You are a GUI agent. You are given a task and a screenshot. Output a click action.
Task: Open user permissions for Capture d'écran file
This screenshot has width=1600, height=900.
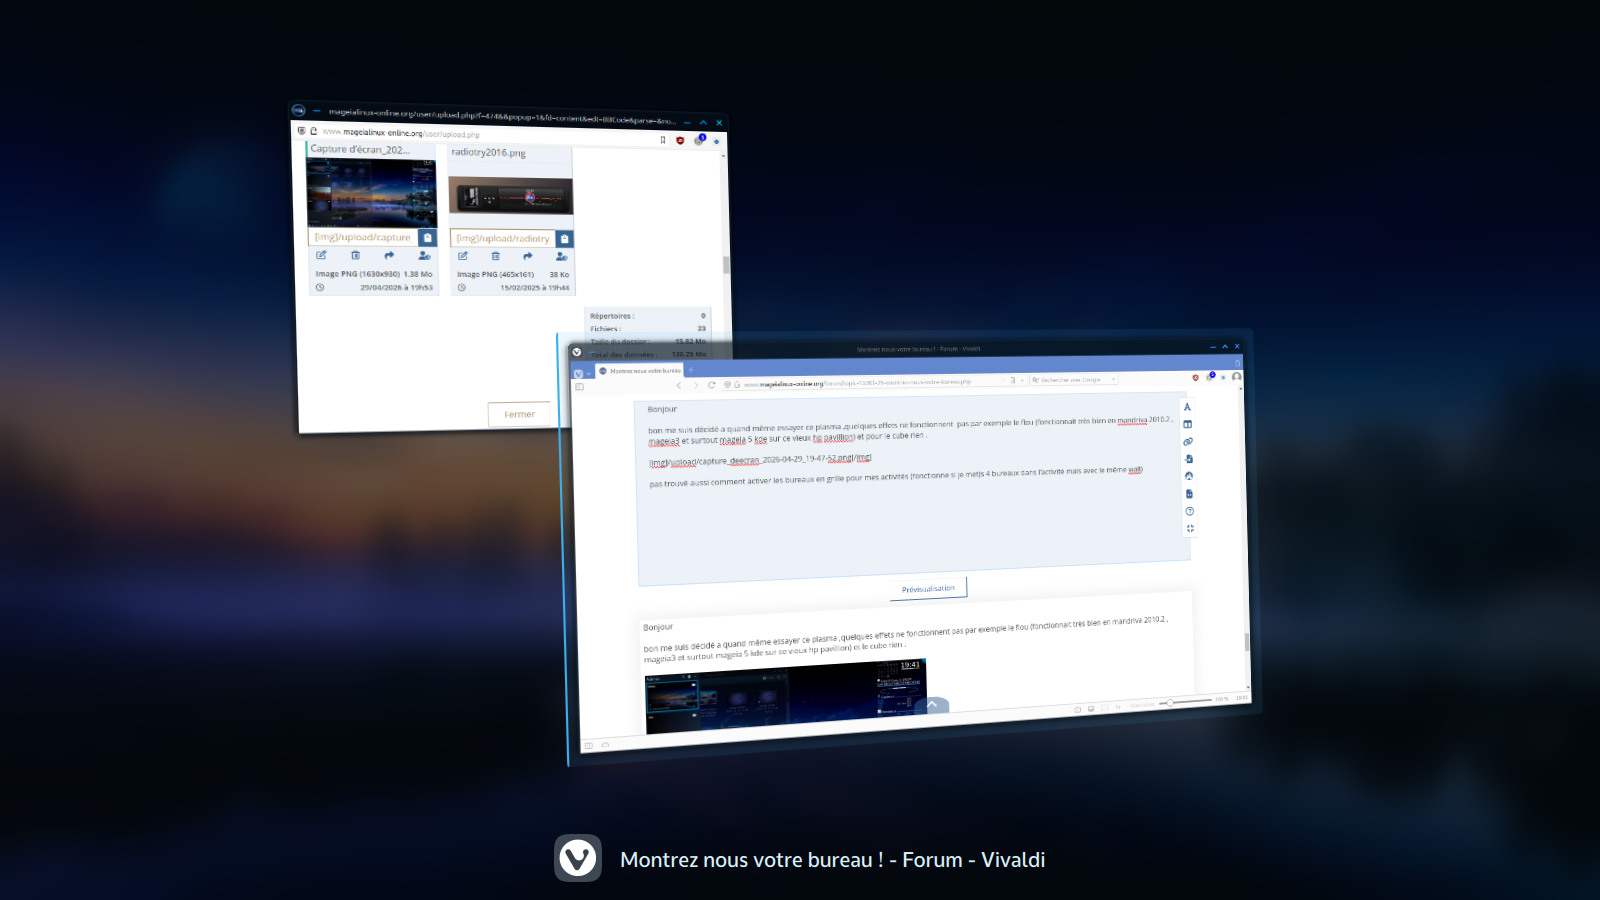[x=424, y=255]
